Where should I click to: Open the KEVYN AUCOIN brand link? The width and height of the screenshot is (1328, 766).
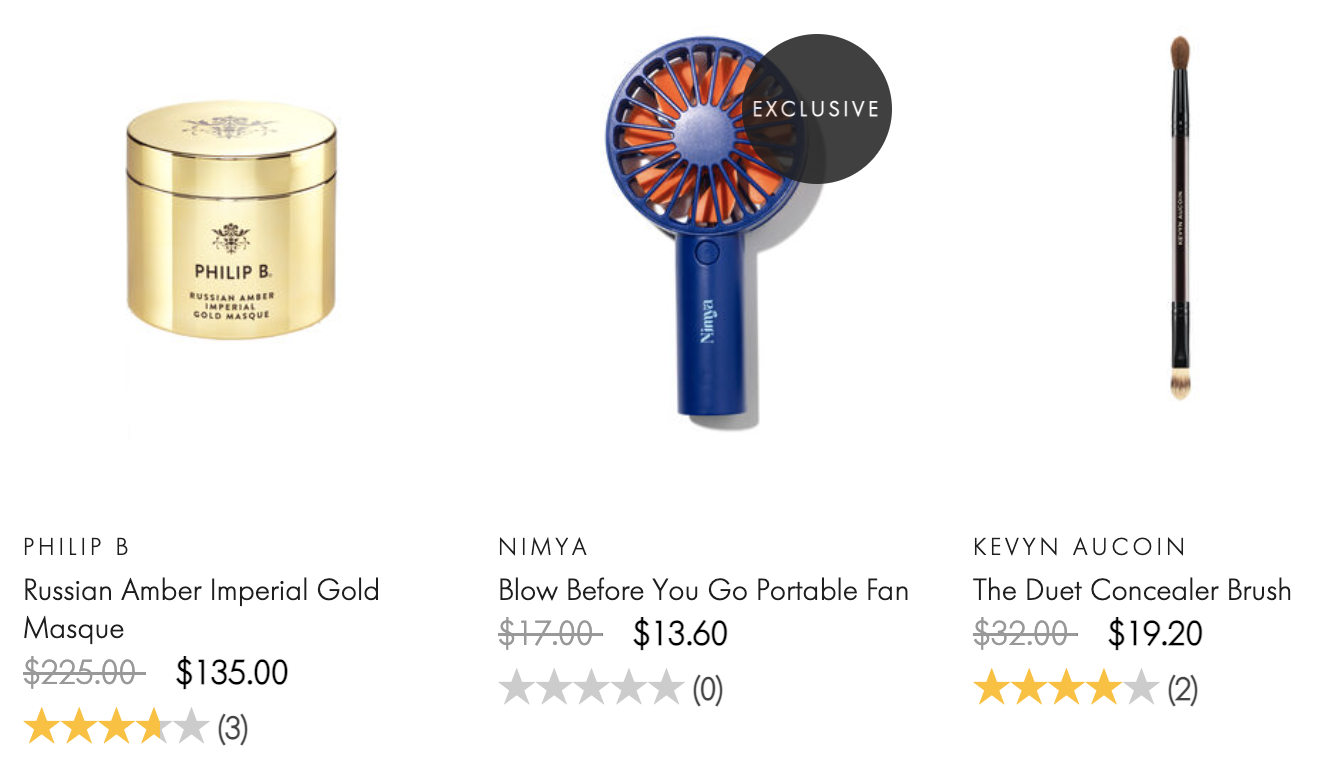[x=1079, y=547]
